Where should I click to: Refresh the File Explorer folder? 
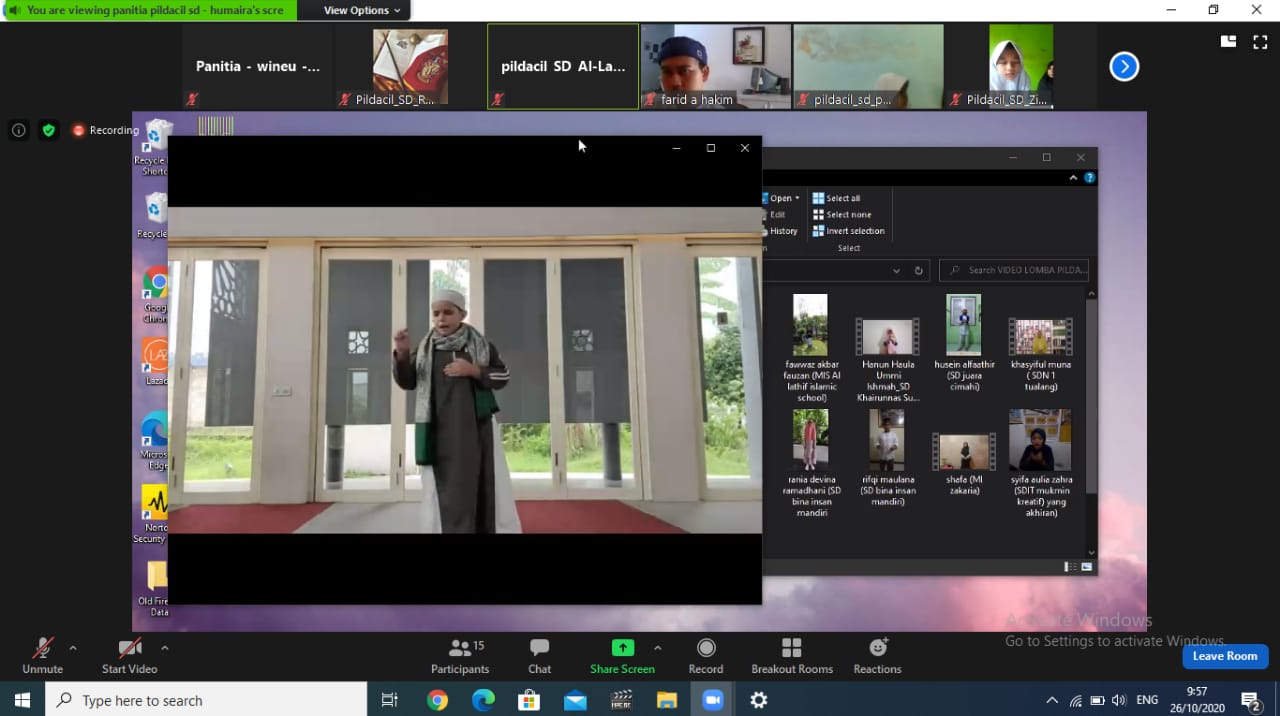(918, 270)
